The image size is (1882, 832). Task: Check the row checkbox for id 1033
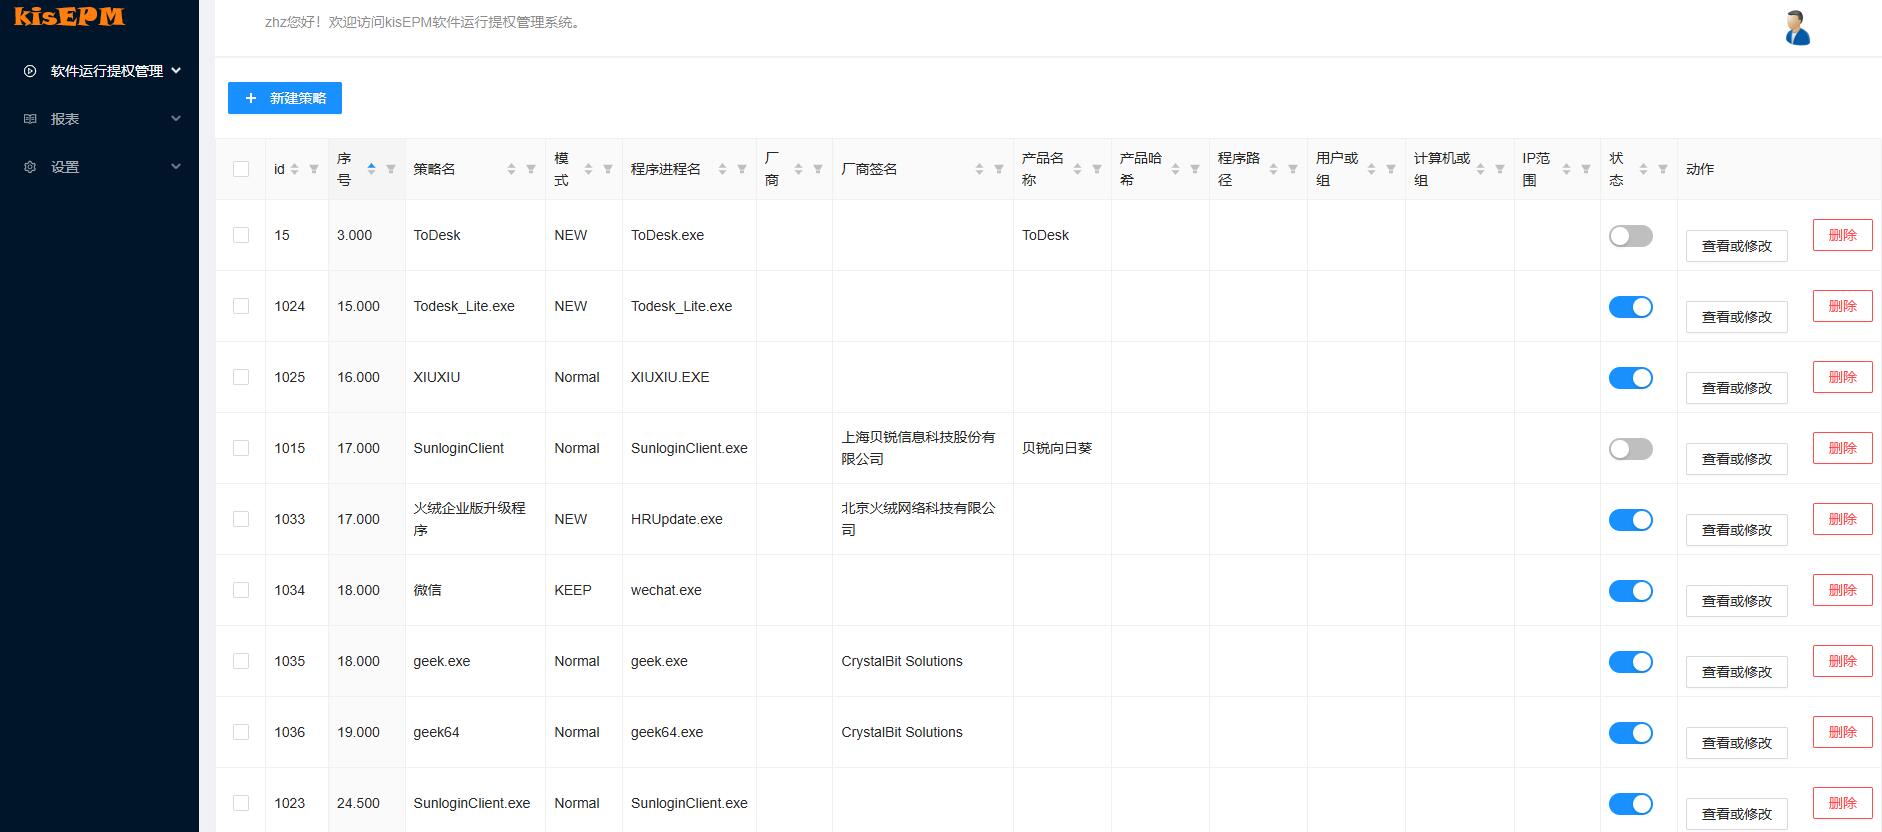click(241, 519)
